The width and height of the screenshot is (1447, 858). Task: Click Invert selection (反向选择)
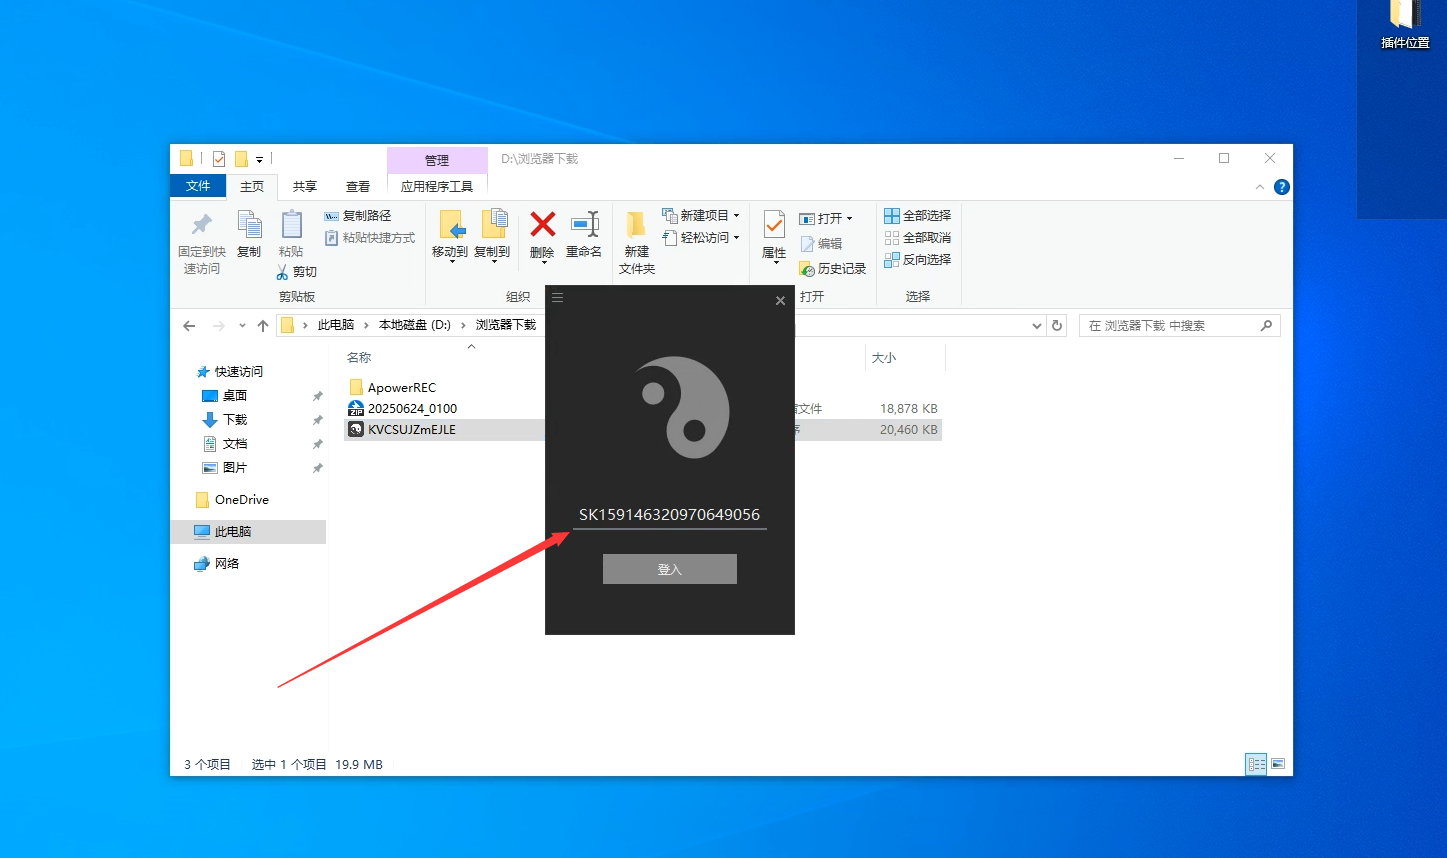(x=917, y=260)
